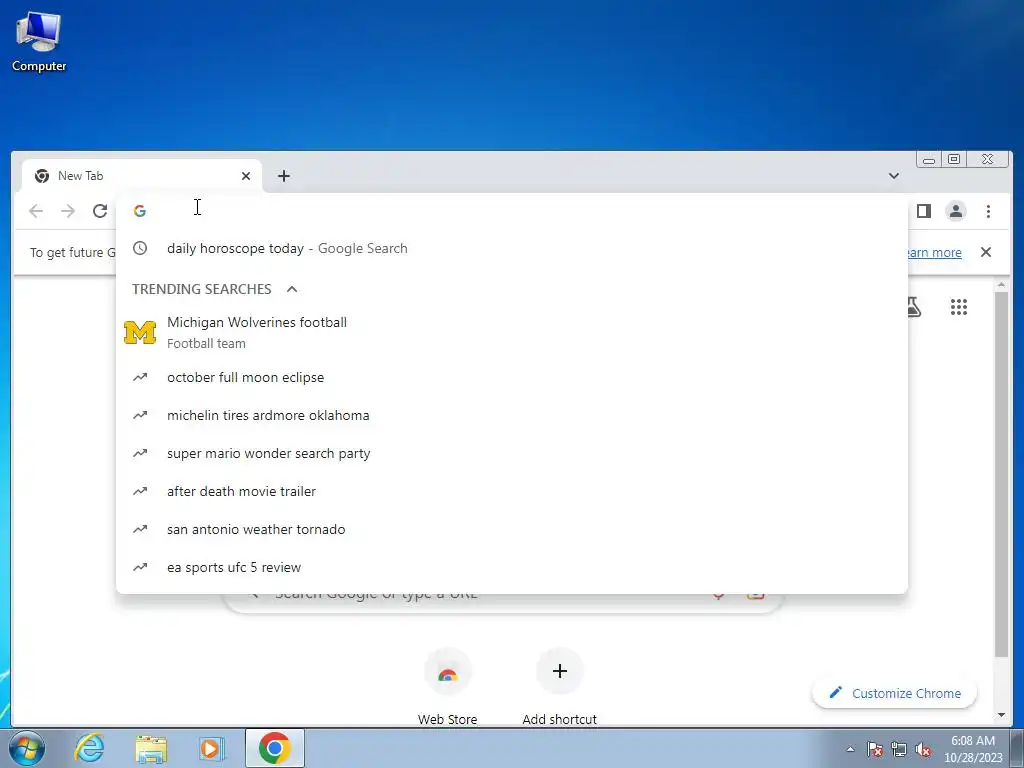1024x768 pixels.
Task: Go back using the back arrow
Action: point(36,211)
